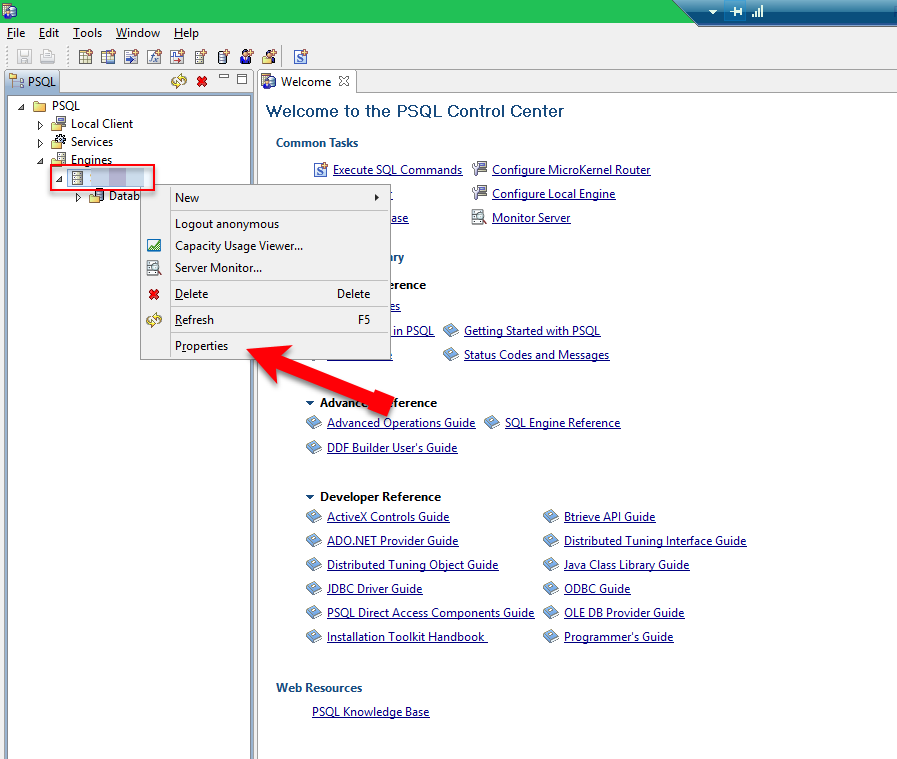Click the New Table toolbar icon
Viewport: 897px width, 759px height.
point(86,57)
